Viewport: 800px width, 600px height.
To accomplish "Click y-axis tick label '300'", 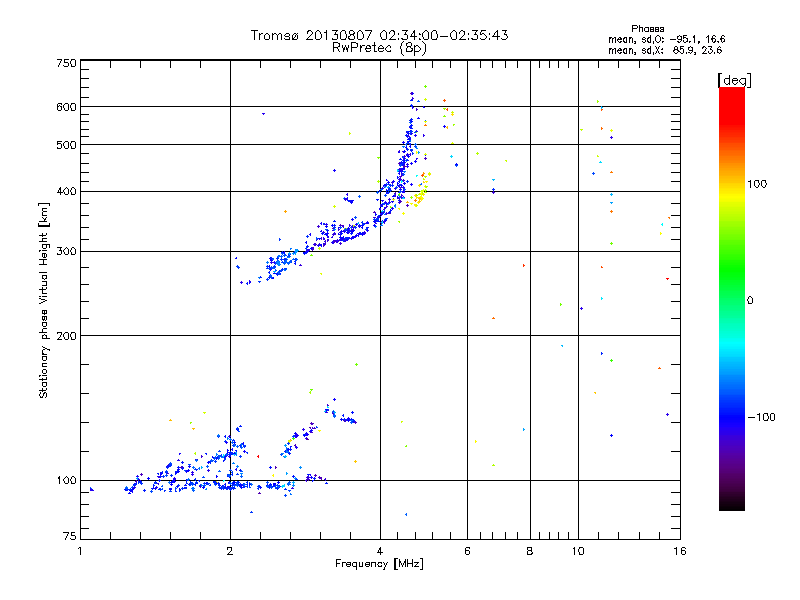I will coord(67,252).
